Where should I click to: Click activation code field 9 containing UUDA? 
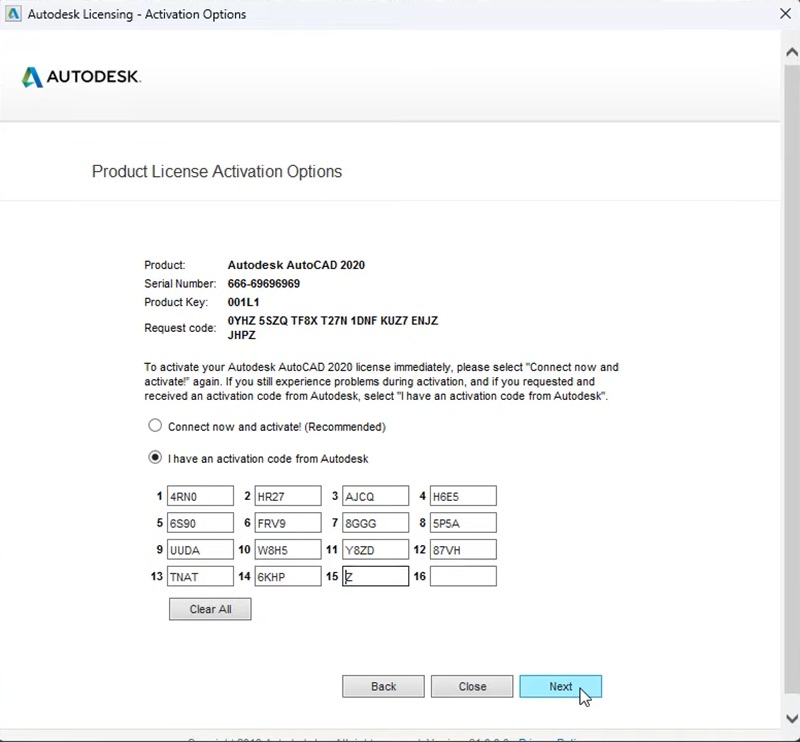click(200, 549)
